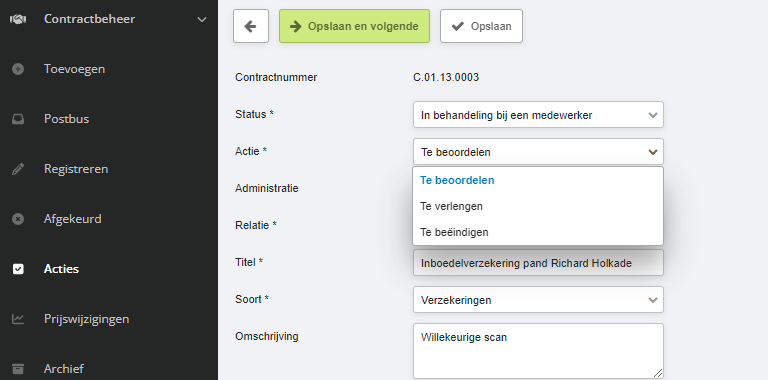Click the chart icon for Prijswijzigingen
This screenshot has width=768, height=380.
[x=18, y=319]
